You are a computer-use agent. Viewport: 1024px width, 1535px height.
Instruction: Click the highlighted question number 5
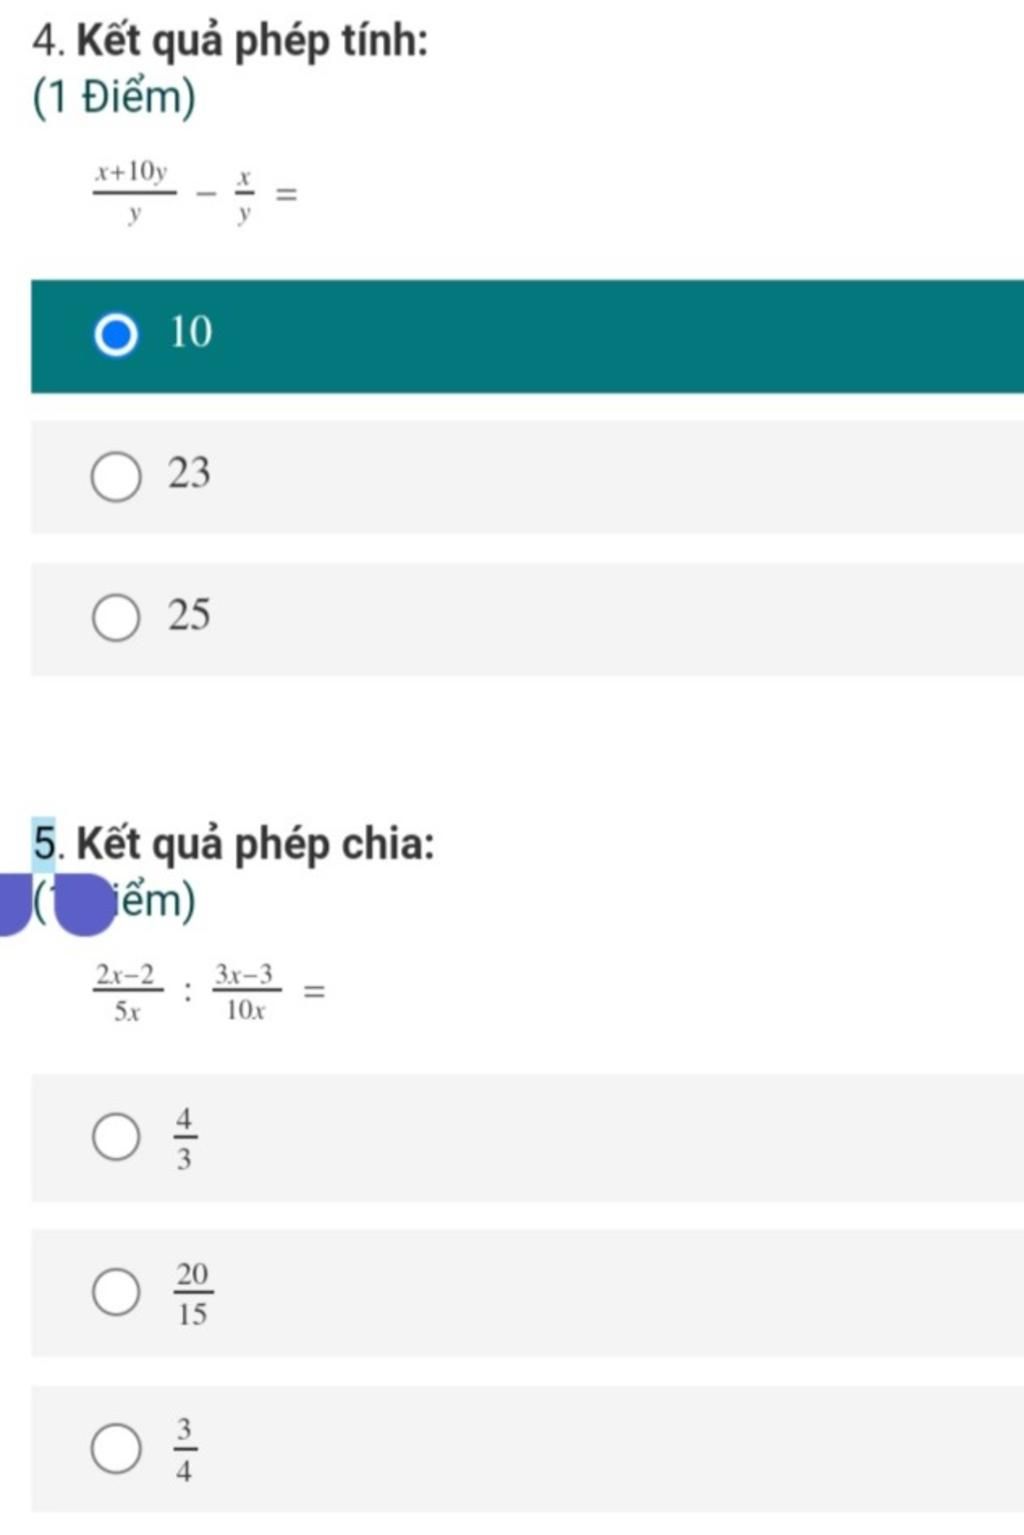44,843
